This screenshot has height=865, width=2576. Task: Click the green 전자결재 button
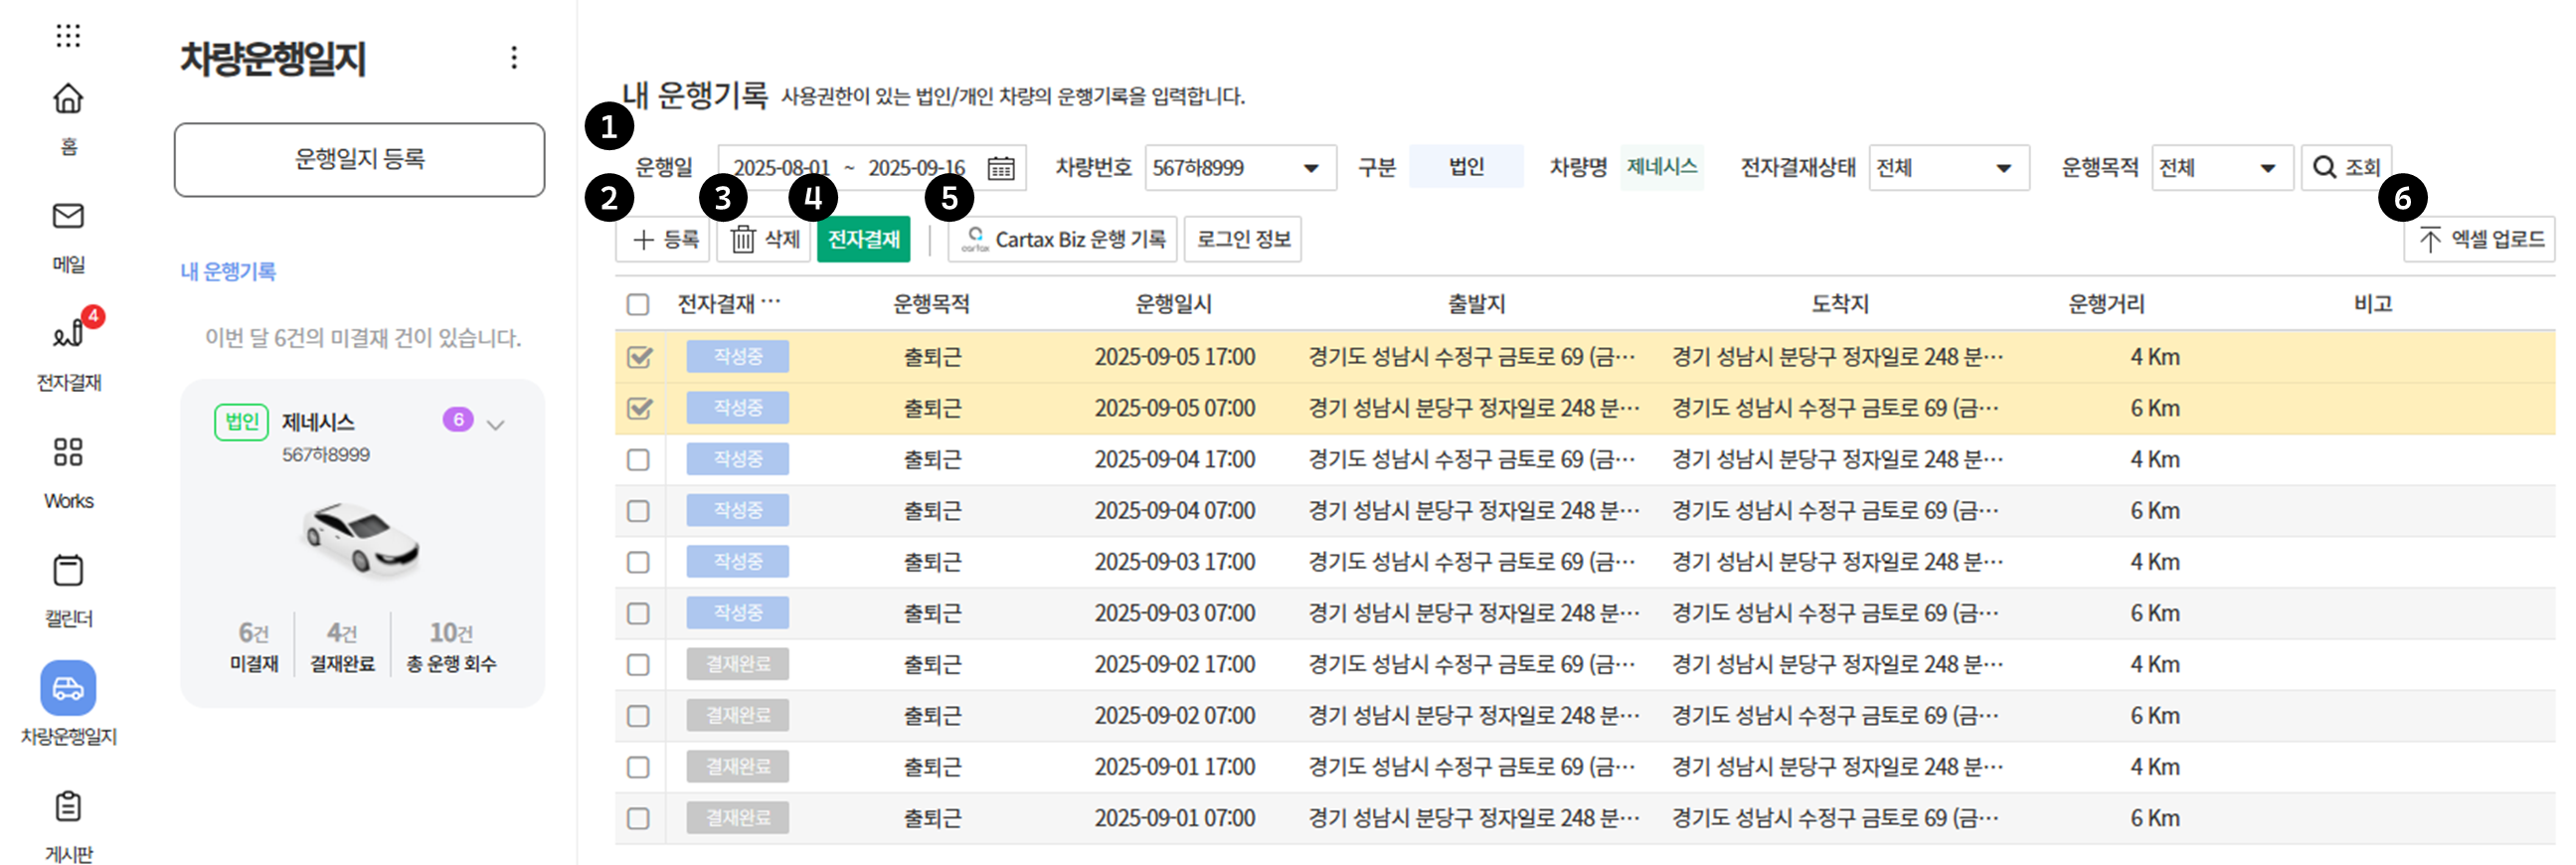pyautogui.click(x=863, y=240)
